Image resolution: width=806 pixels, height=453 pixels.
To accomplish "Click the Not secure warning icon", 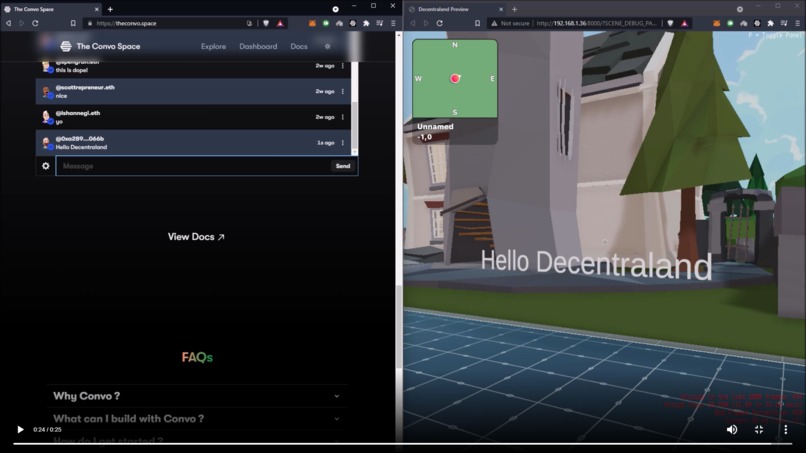I will 494,23.
